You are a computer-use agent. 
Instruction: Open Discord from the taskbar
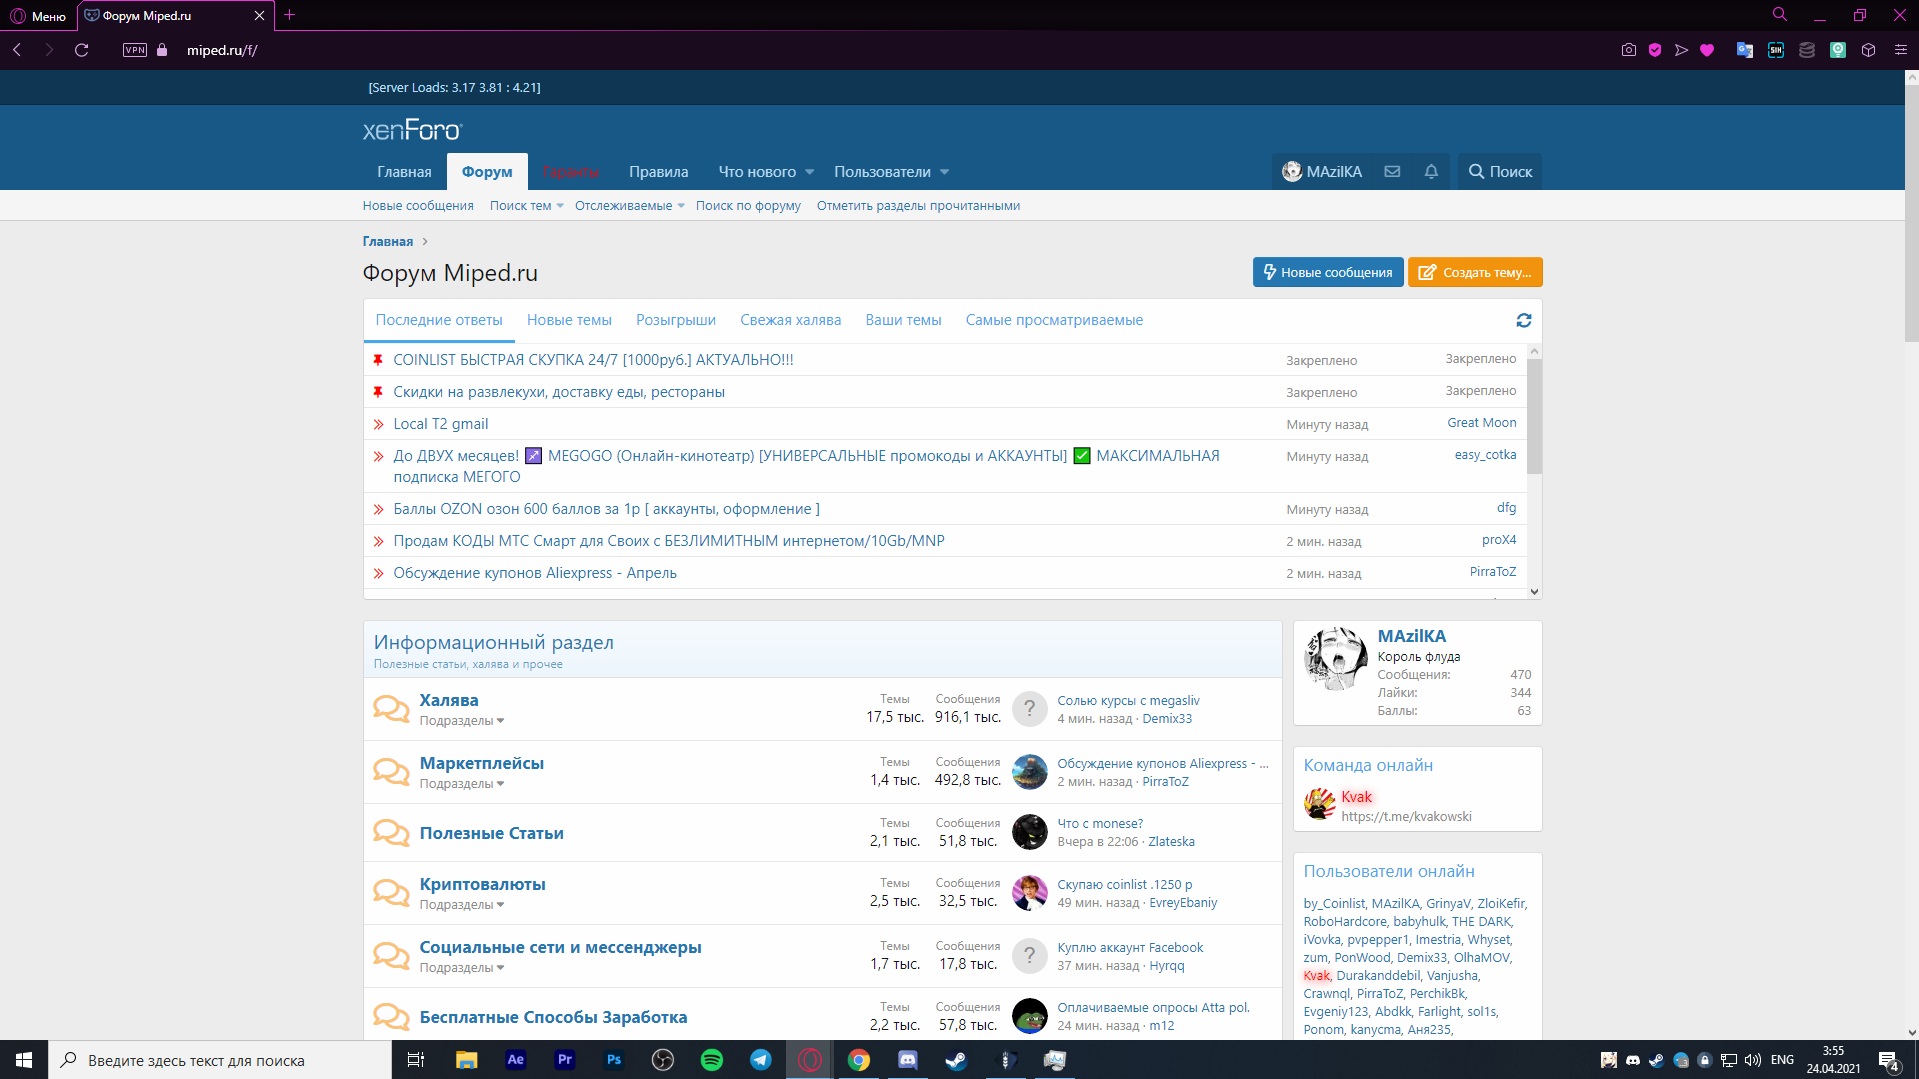point(908,1060)
